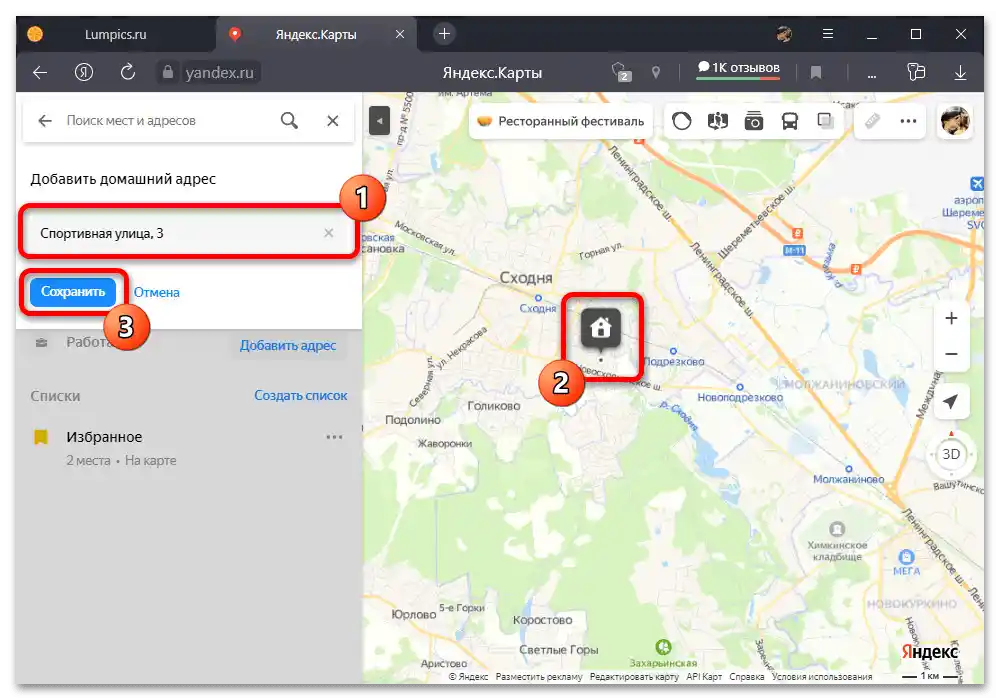Open the browser extensions icon

(916, 72)
